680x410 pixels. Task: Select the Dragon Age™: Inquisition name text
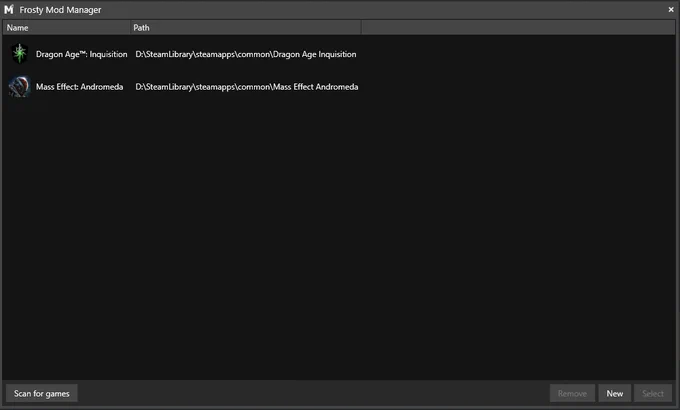(x=82, y=54)
